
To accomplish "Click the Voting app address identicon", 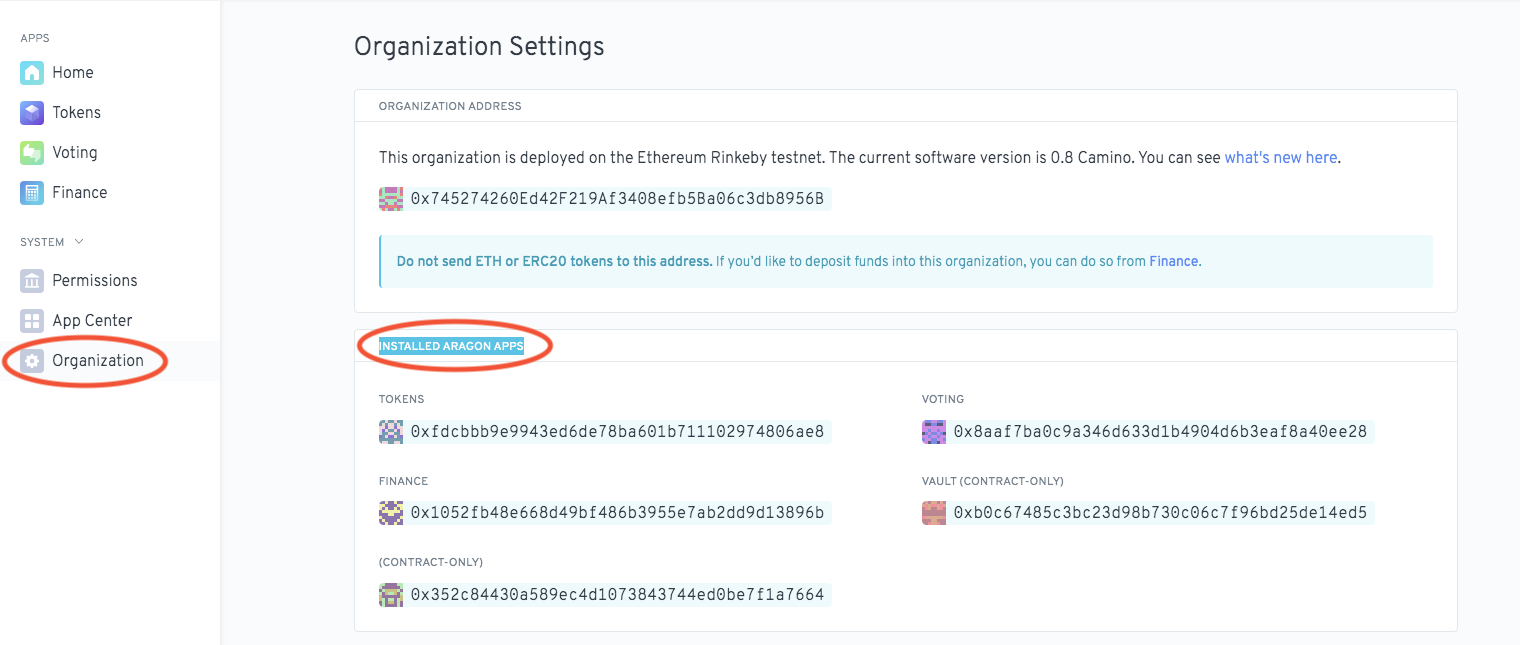I will pyautogui.click(x=934, y=432).
